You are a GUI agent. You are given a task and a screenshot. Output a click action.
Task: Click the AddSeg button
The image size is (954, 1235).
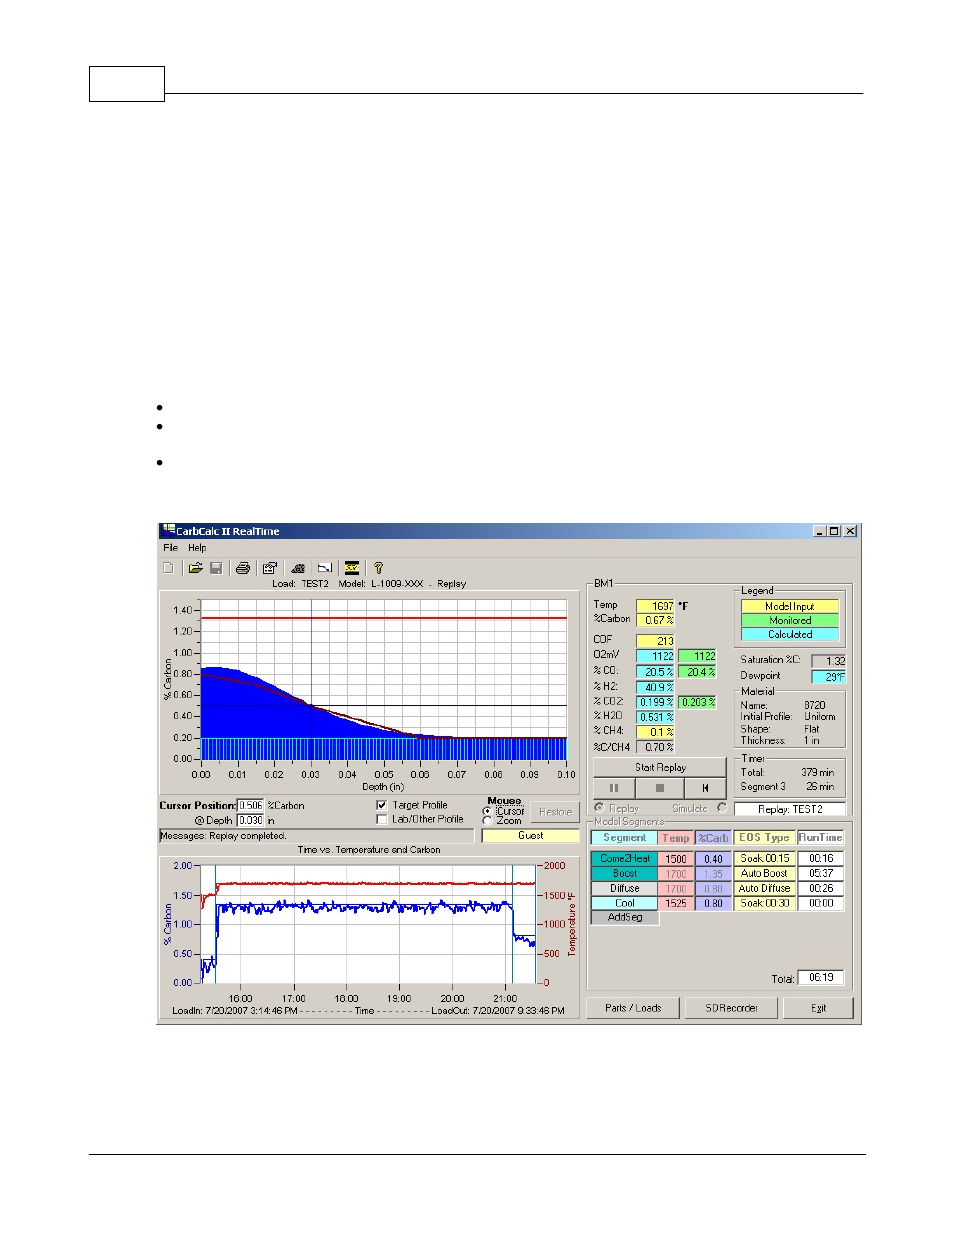click(625, 917)
